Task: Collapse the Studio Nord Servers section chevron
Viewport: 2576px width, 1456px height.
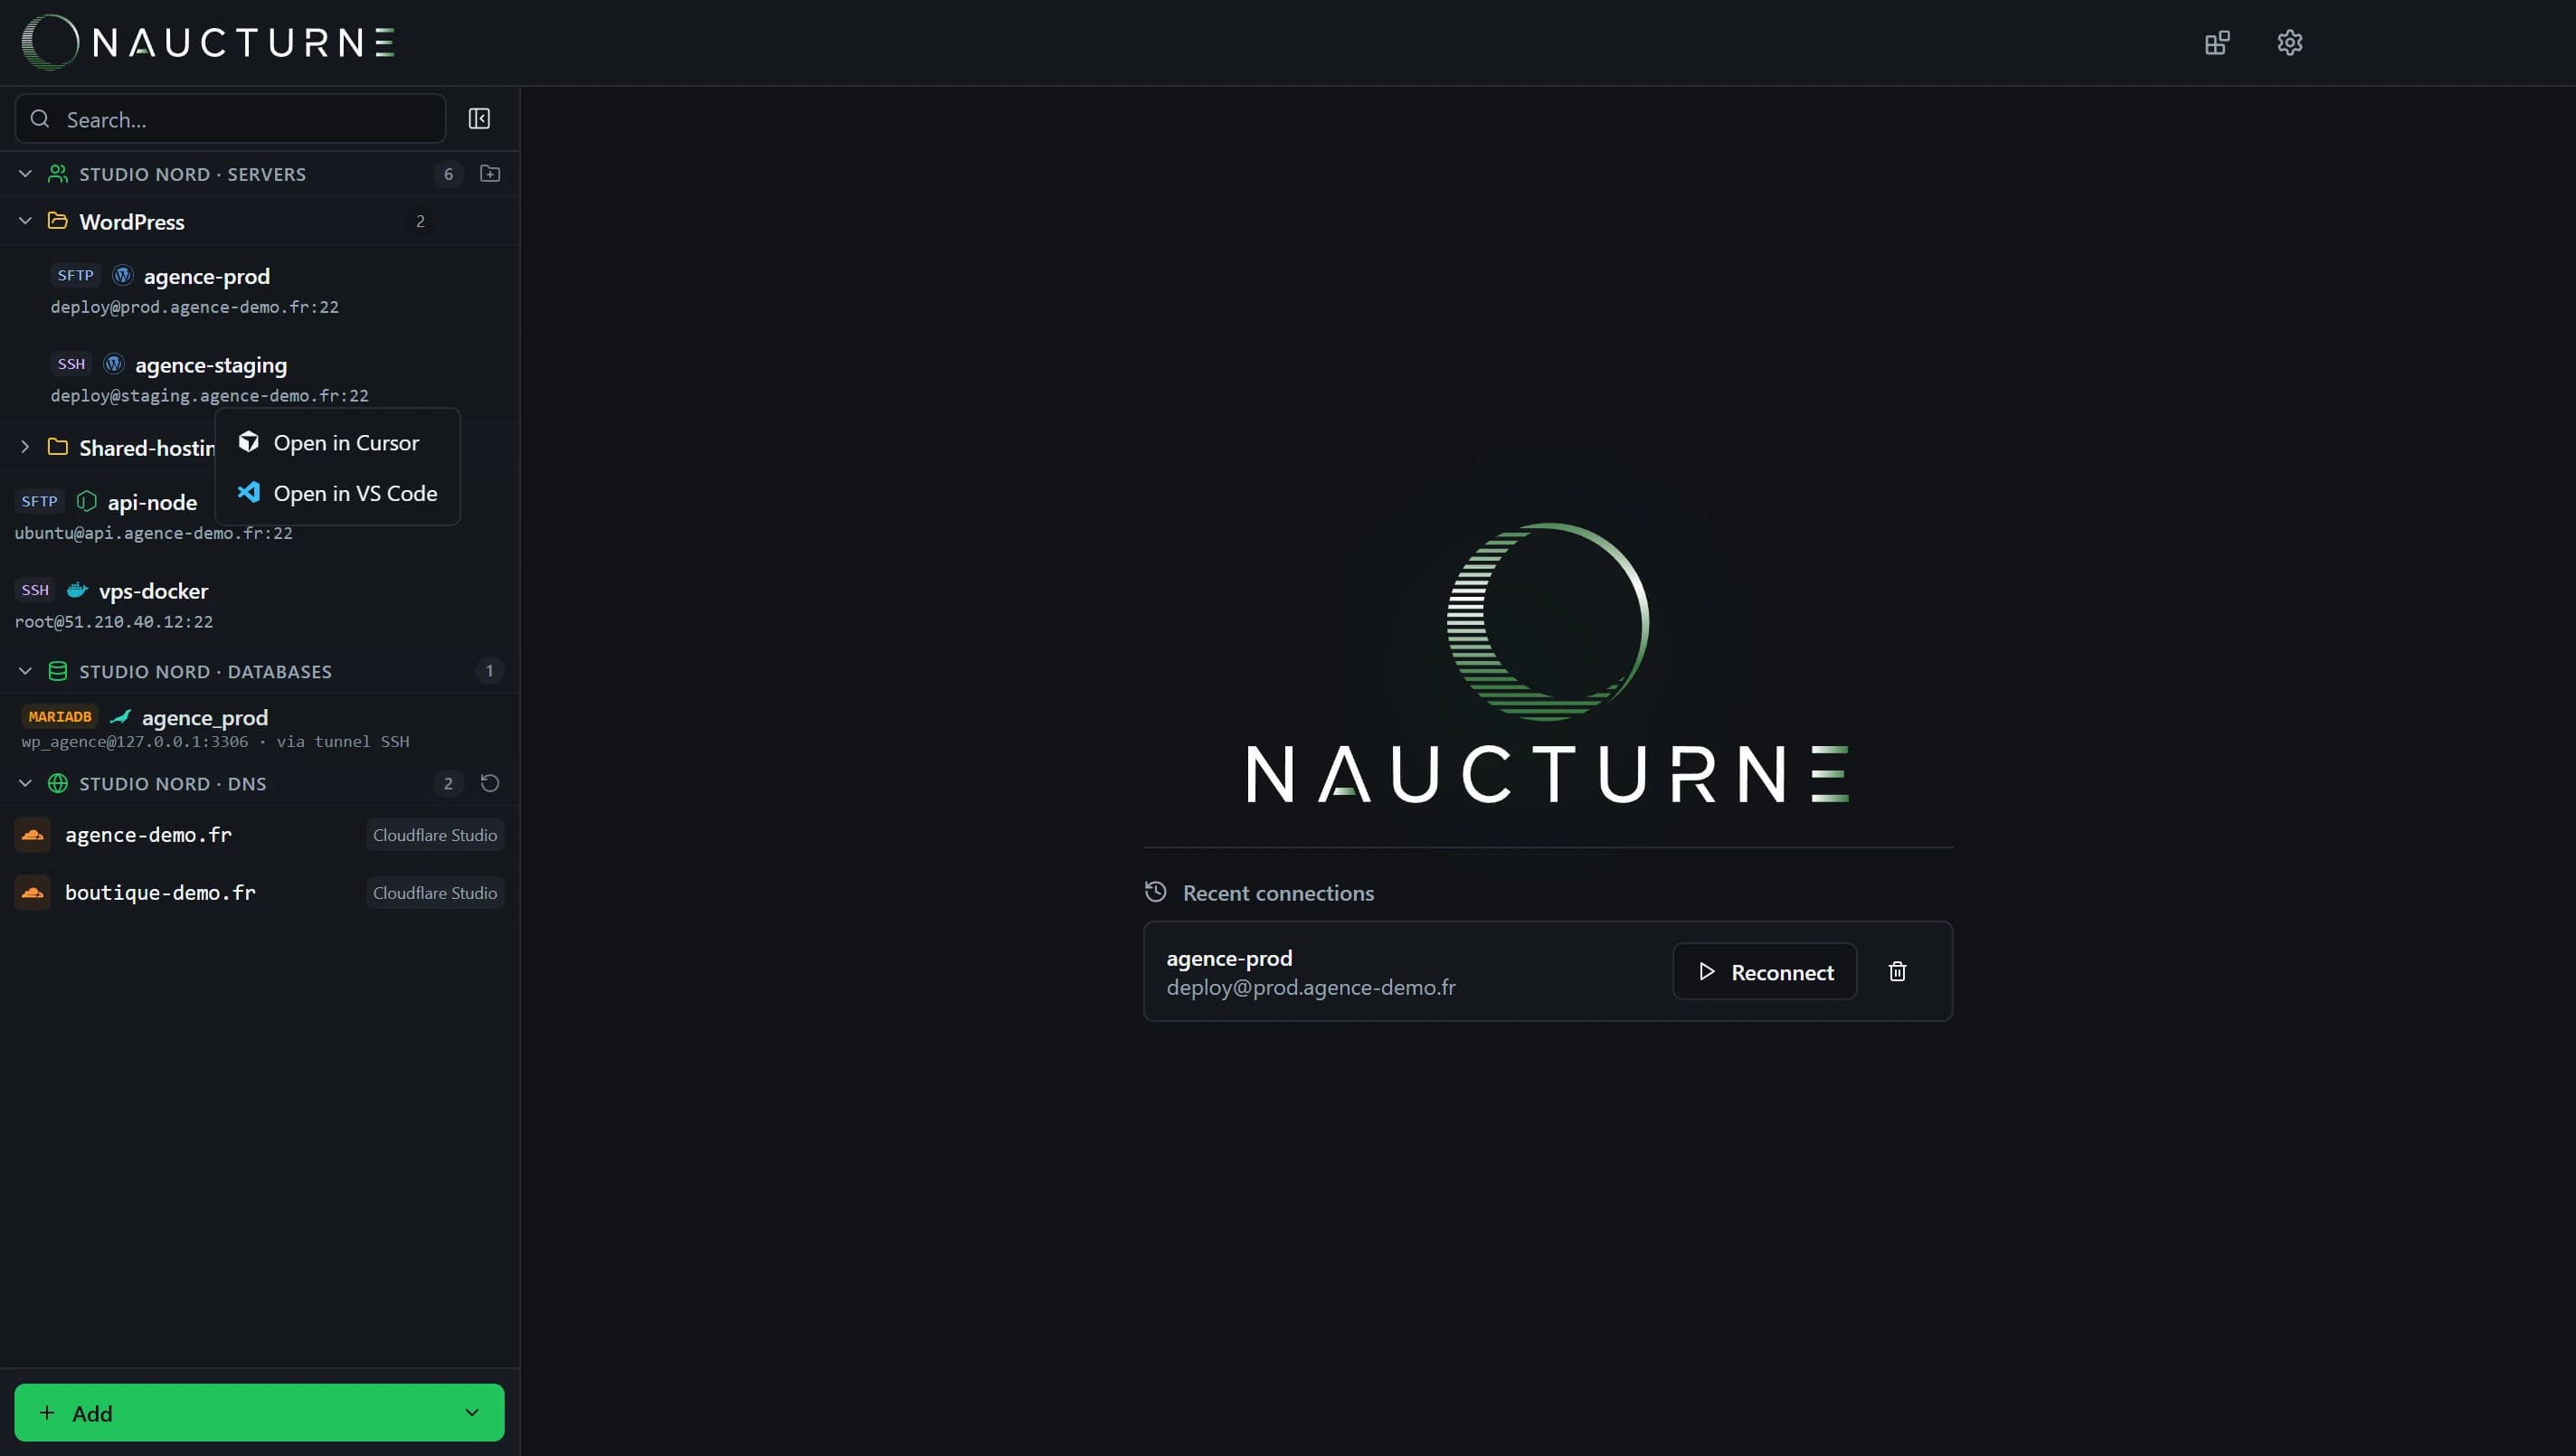Action: coord(25,174)
